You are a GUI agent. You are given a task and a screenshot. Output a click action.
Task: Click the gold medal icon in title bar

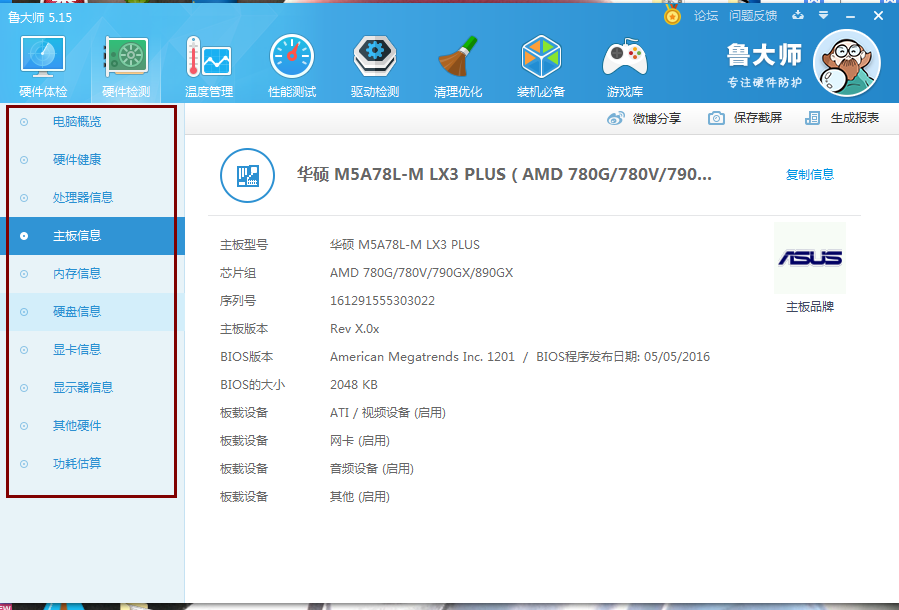672,15
